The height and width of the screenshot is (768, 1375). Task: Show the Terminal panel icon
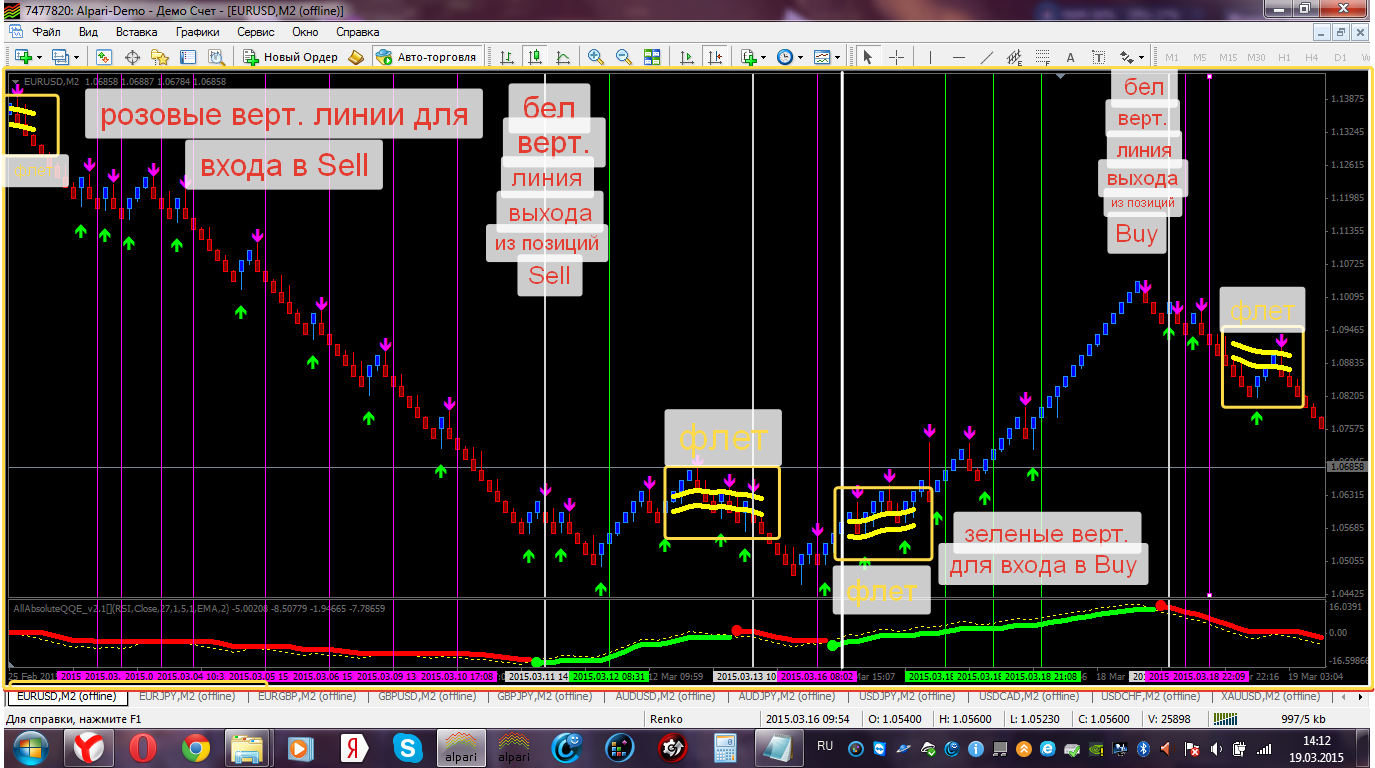pos(188,57)
